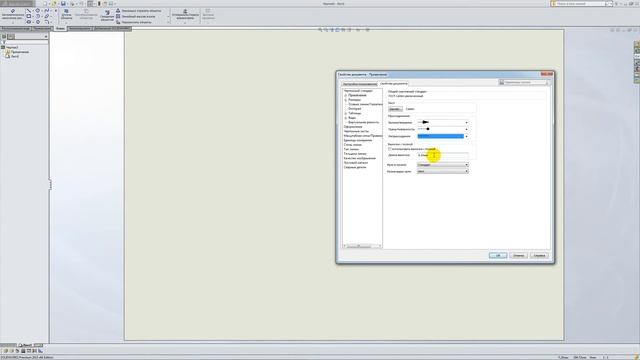Switch to the Эскиз ribbon tab
This screenshot has width=640, height=360.
coord(60,29)
